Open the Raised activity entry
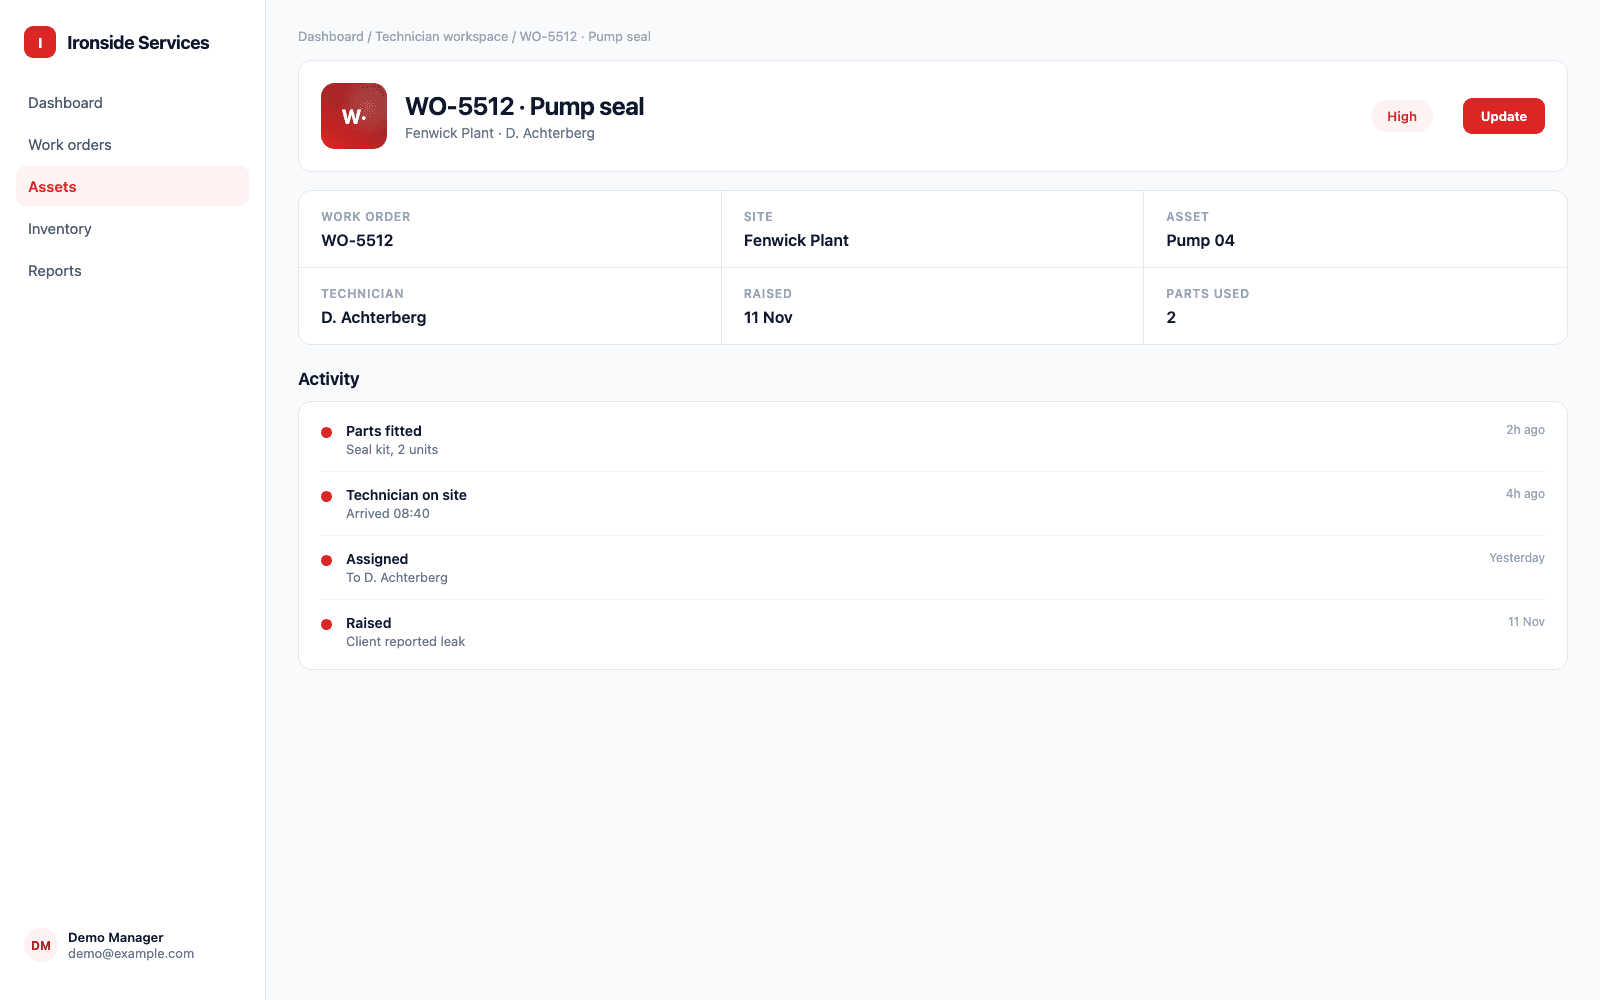1600x1000 pixels. click(932, 632)
